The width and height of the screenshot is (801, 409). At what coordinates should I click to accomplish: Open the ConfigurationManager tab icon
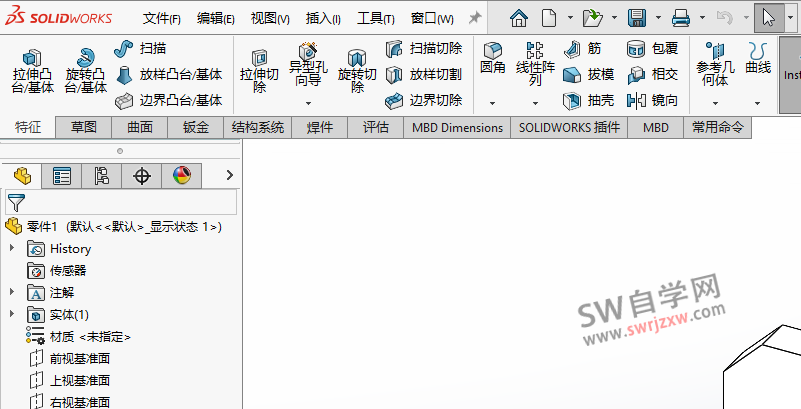point(102,176)
